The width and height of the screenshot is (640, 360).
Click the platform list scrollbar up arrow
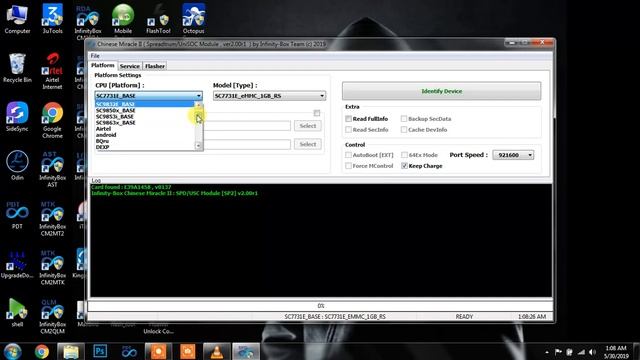198,104
